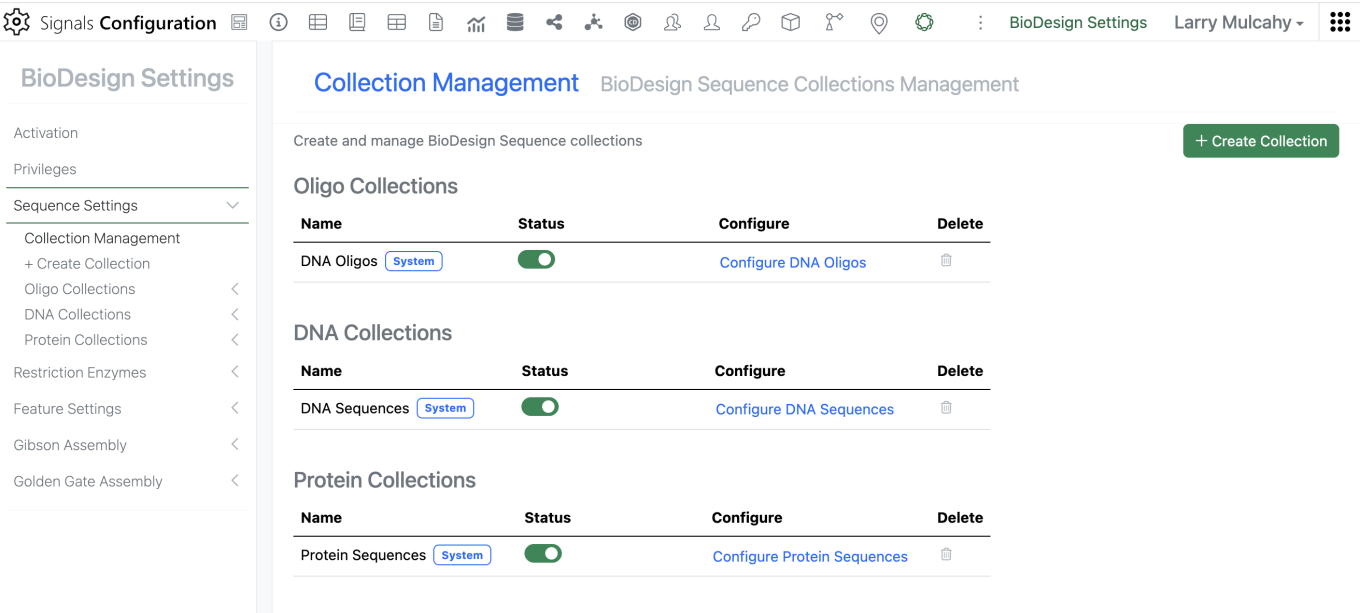1360x613 pixels.
Task: Toggle DNA Oligos collection status off
Action: pyautogui.click(x=536, y=260)
